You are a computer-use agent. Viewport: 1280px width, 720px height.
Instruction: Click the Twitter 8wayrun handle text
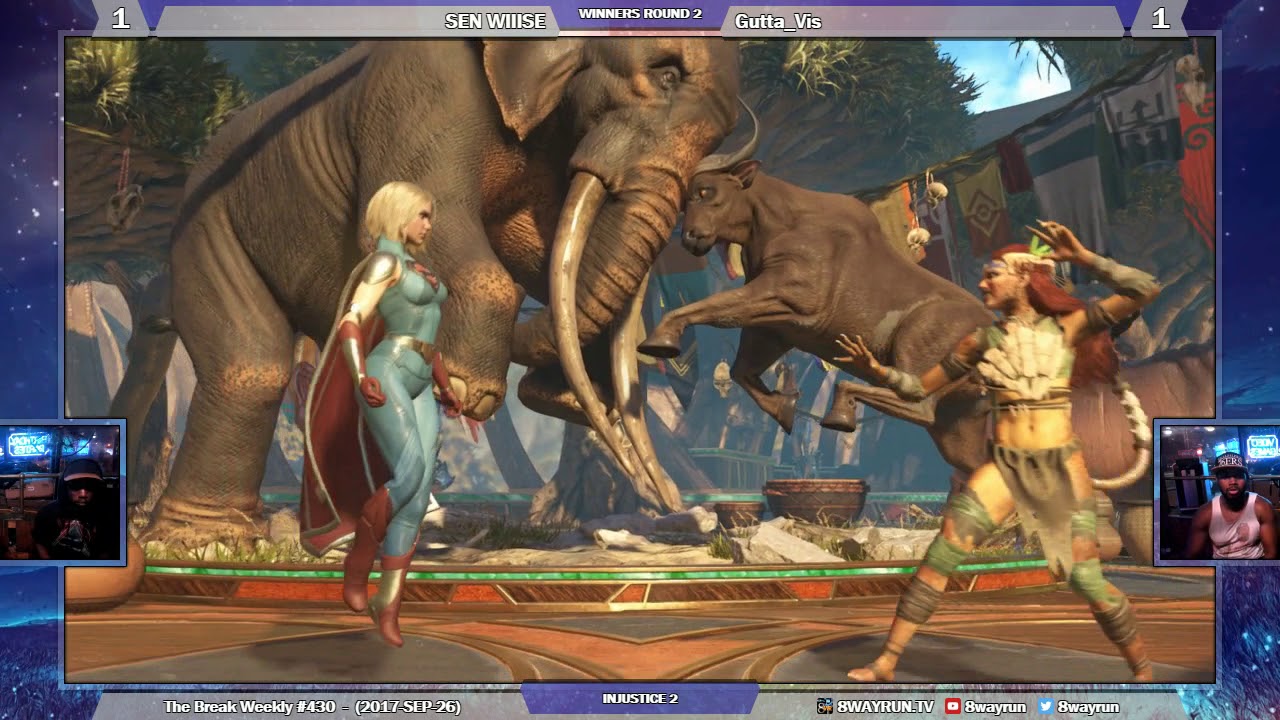(x=1088, y=706)
